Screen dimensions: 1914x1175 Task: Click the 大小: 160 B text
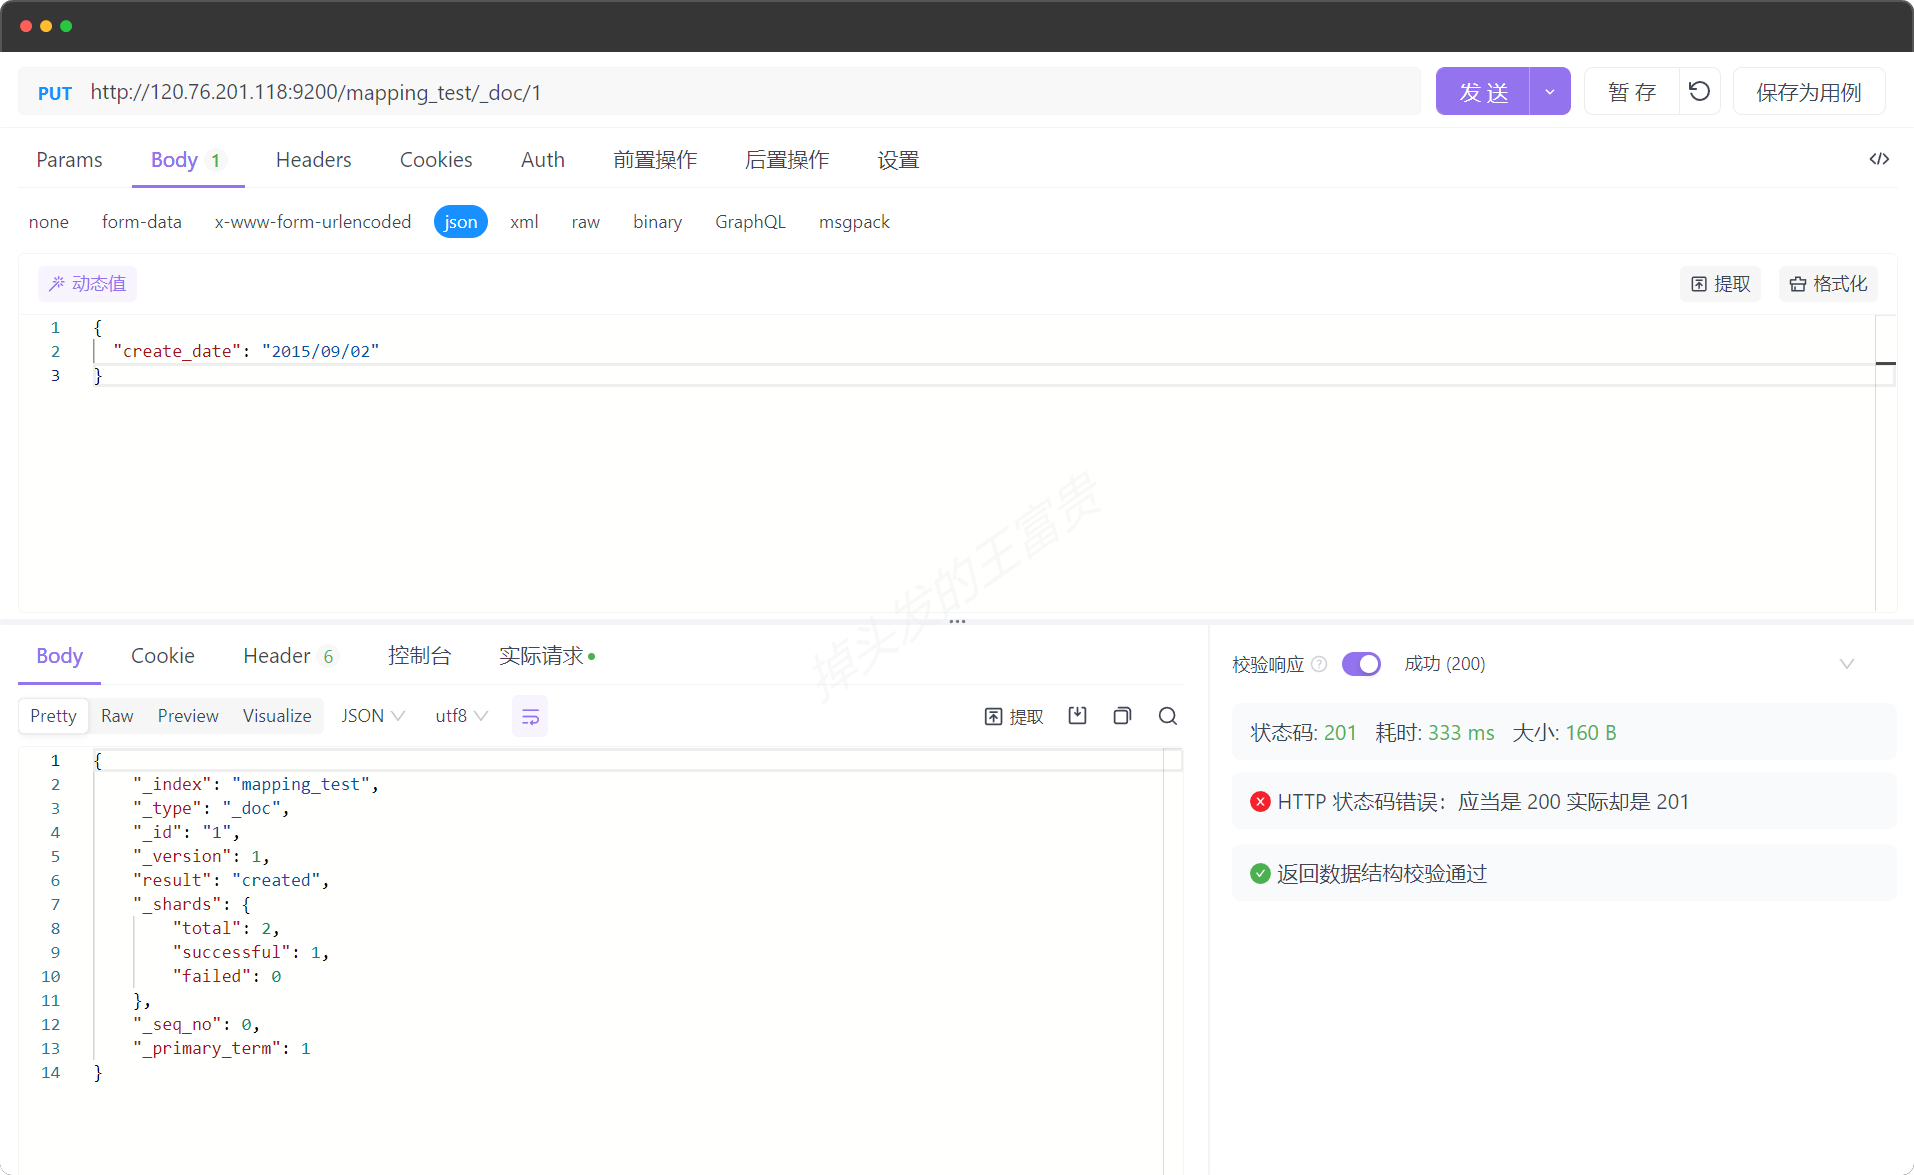1564,733
